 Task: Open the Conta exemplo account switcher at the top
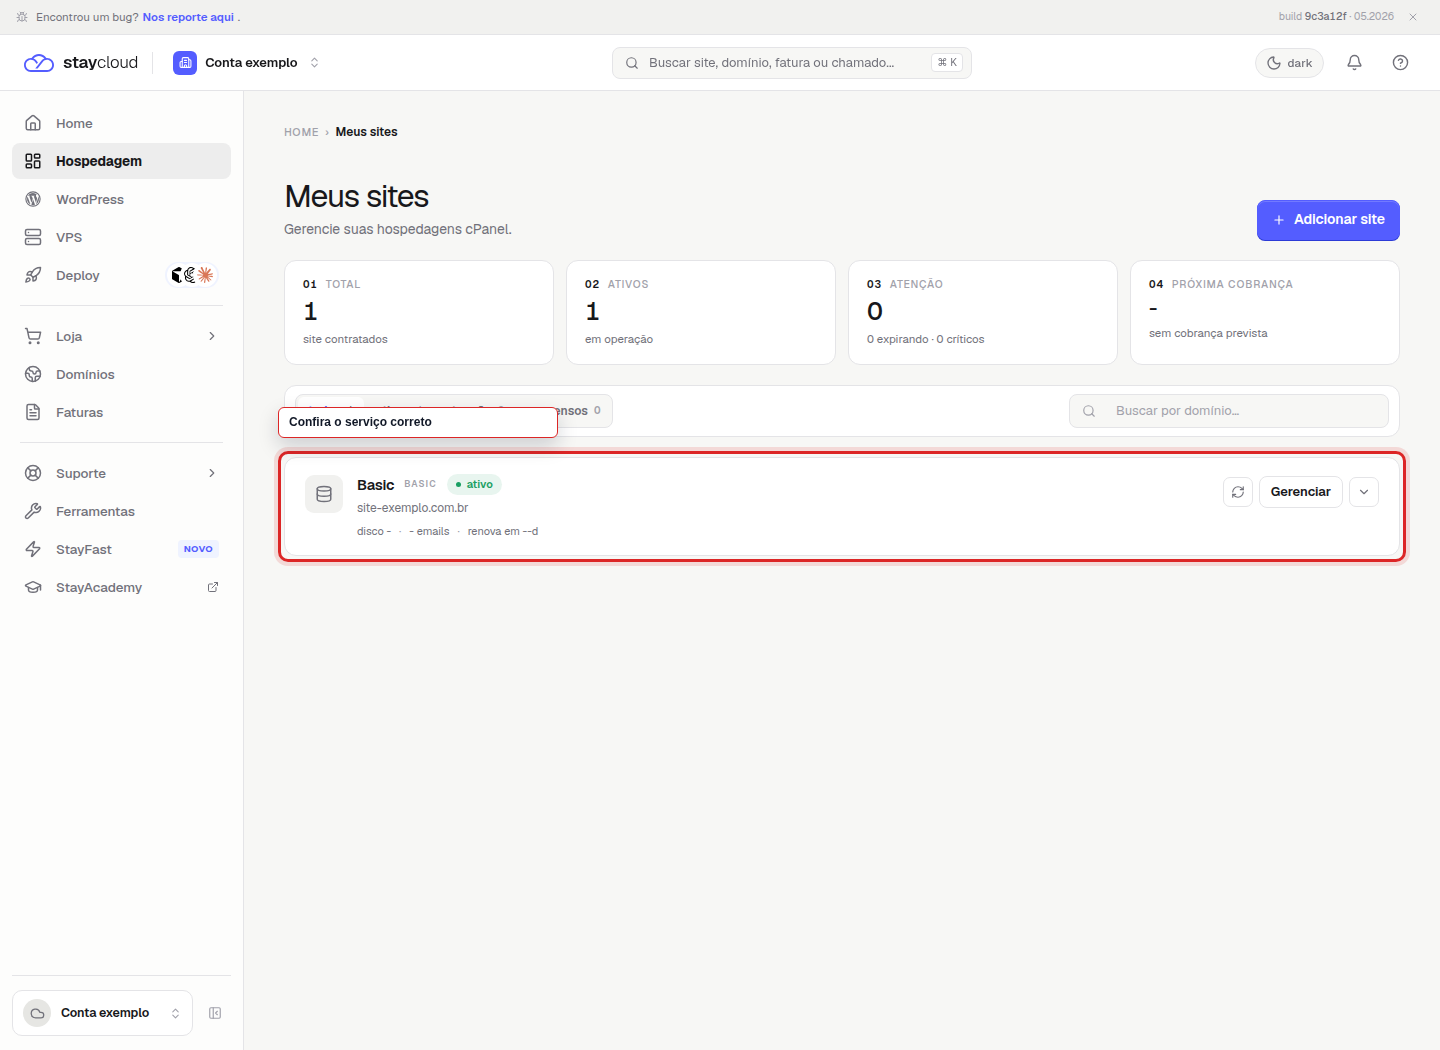pos(247,63)
